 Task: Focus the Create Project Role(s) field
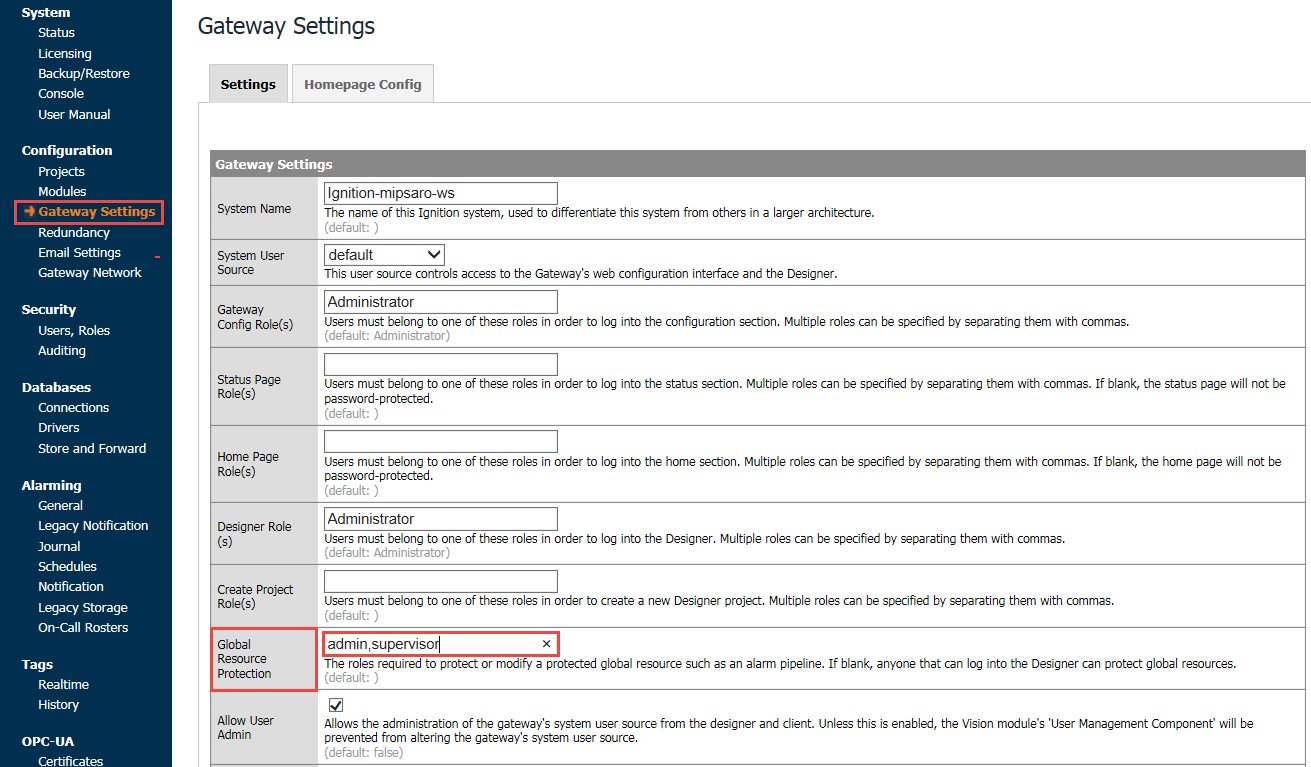coord(440,581)
